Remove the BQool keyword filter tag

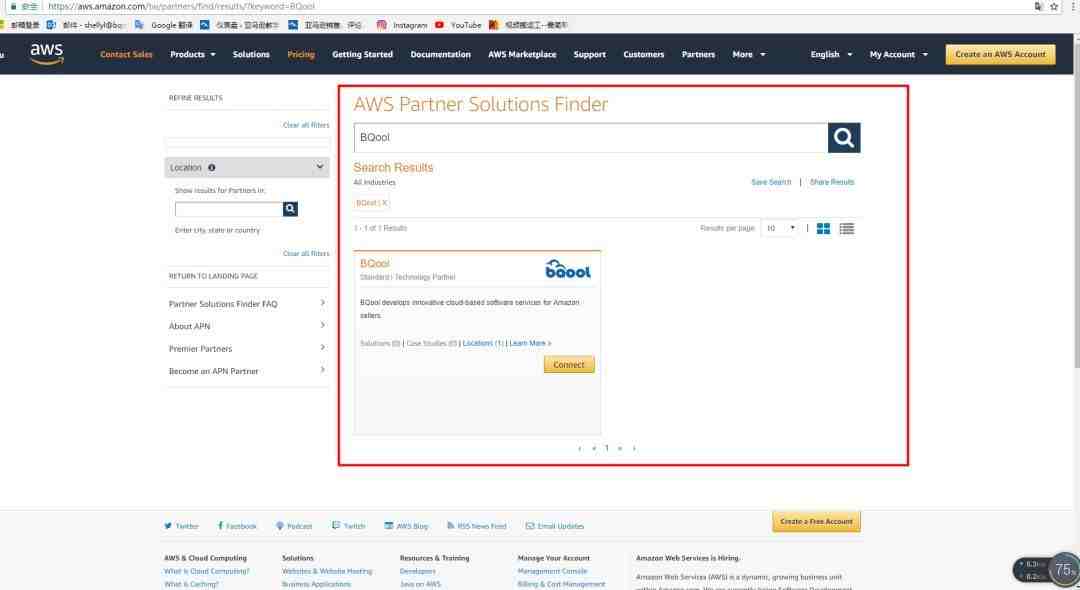point(384,202)
